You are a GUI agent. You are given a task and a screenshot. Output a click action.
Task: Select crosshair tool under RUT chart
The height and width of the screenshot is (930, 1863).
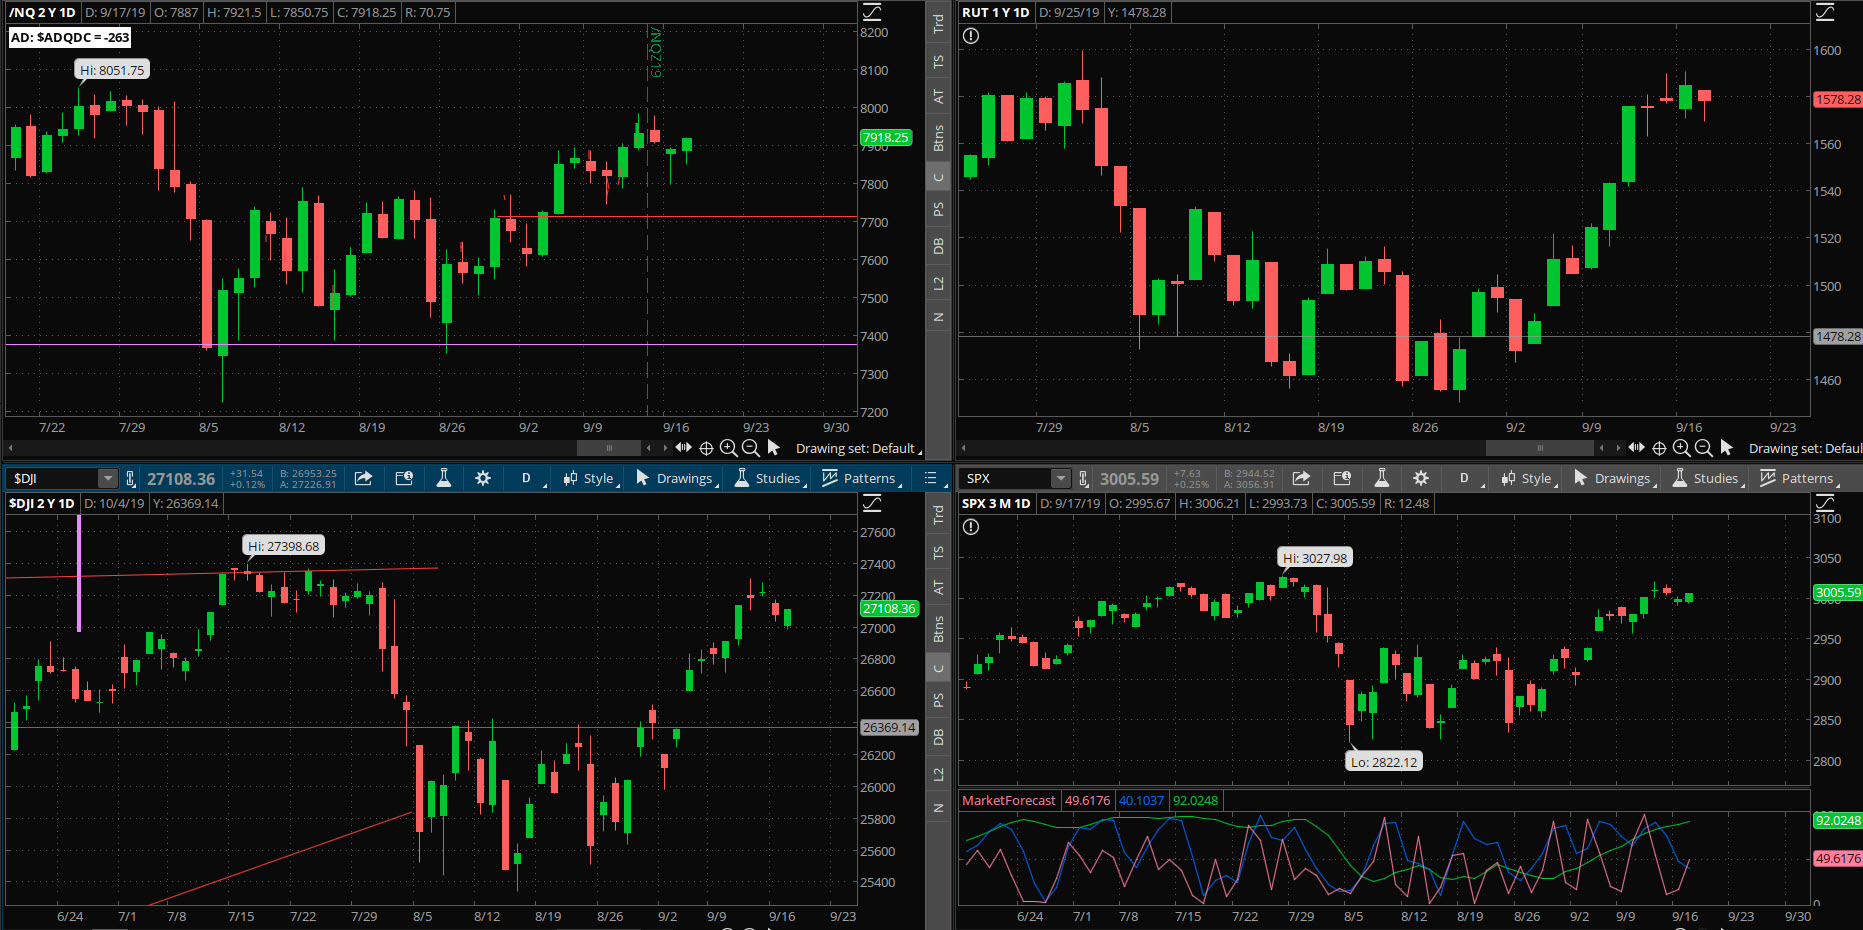pyautogui.click(x=1659, y=448)
